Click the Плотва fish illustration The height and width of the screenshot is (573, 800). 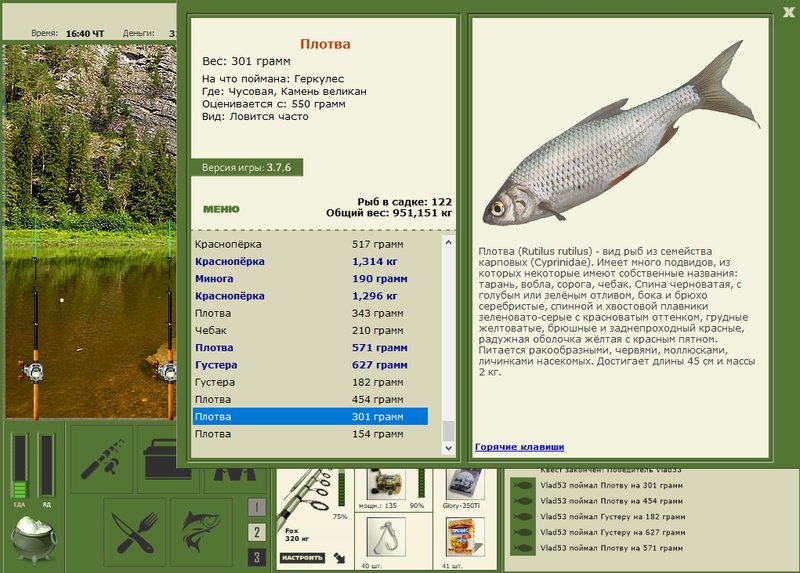click(621, 134)
